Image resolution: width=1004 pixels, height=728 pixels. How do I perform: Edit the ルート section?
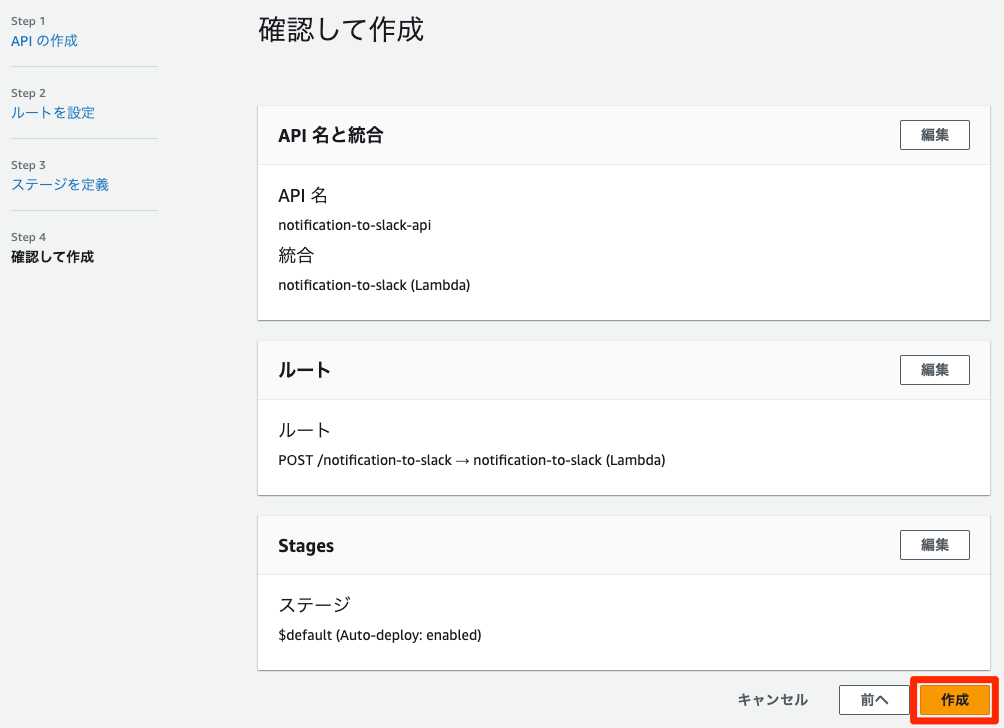[934, 370]
